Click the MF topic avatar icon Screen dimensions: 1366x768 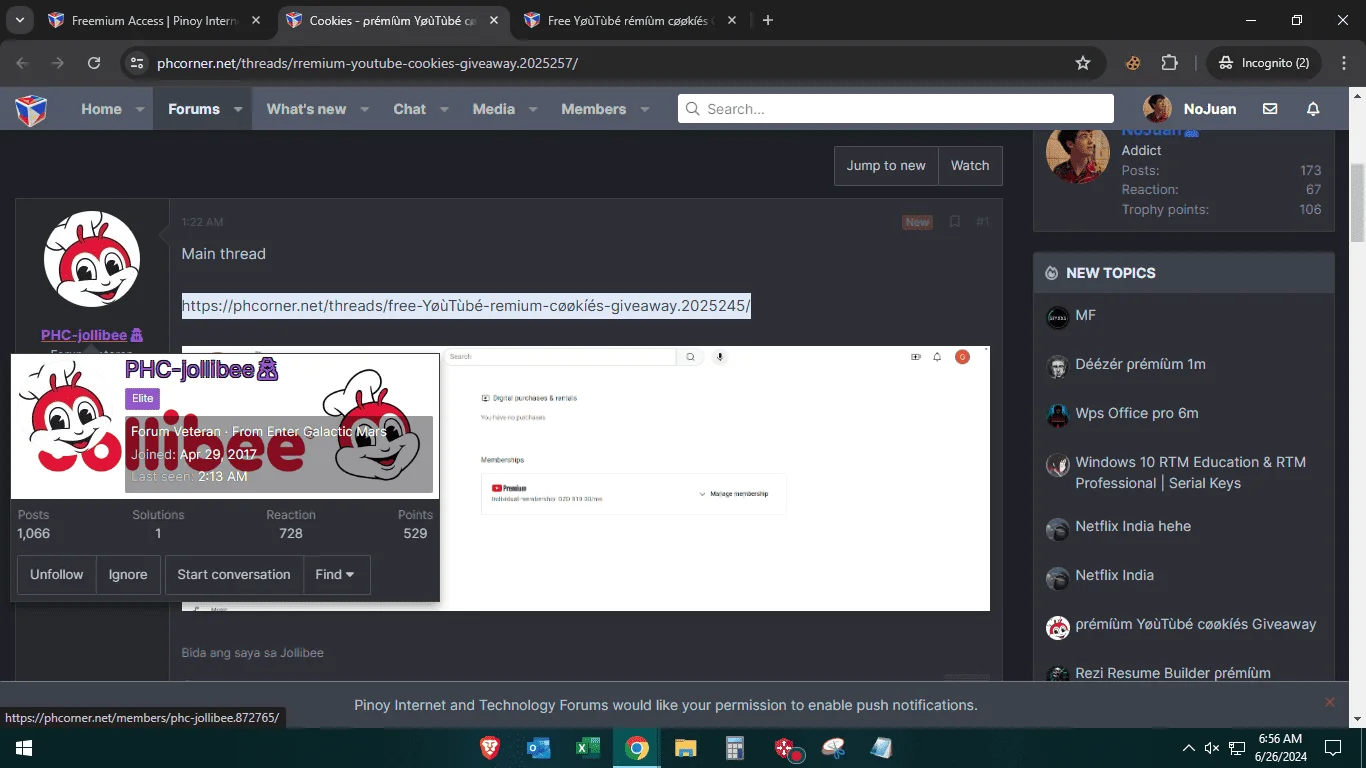click(x=1058, y=318)
